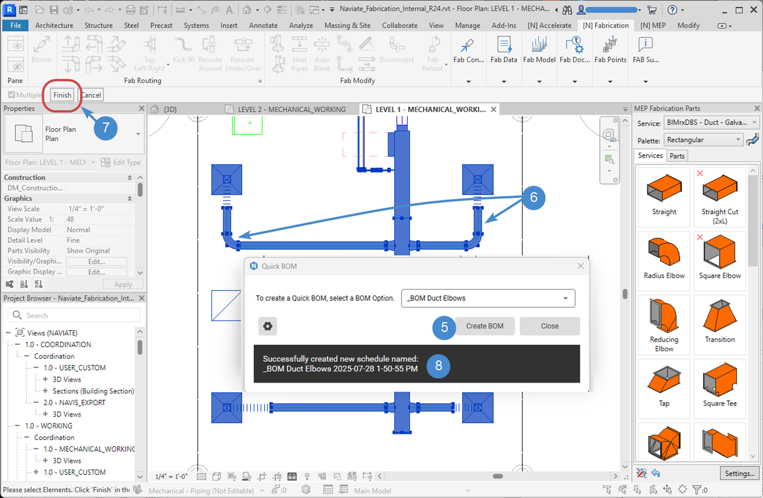Select the Square Tee part
Screen dimensions: 763x498
click(x=720, y=388)
